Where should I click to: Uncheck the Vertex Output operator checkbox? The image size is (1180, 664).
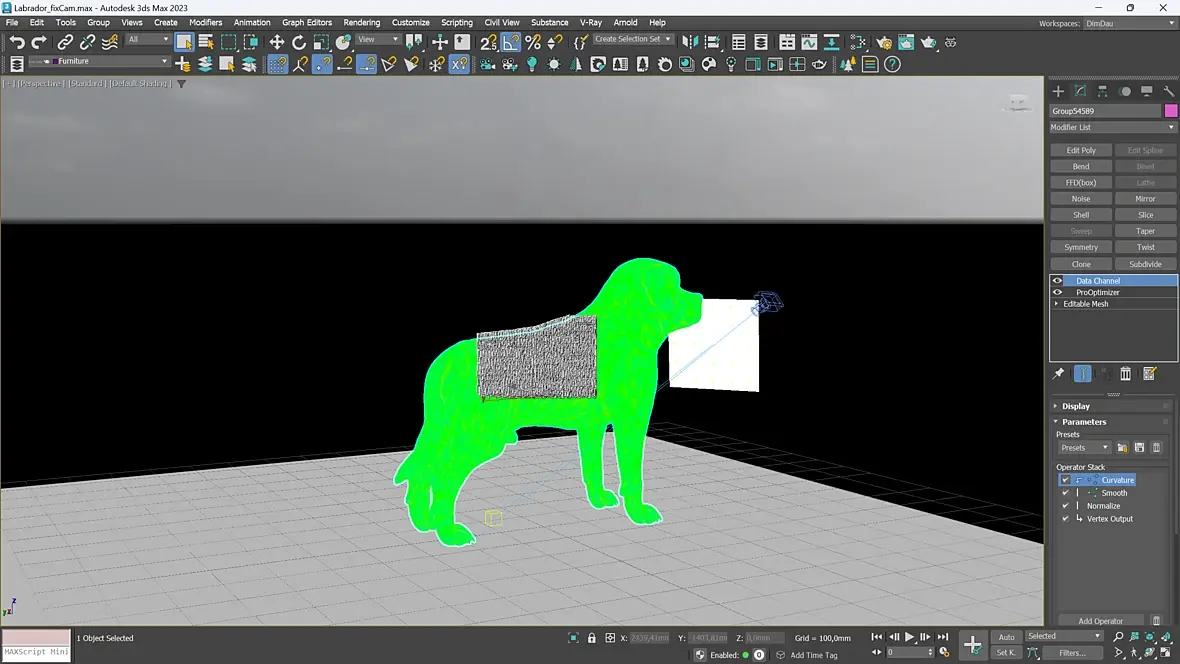(x=1065, y=519)
